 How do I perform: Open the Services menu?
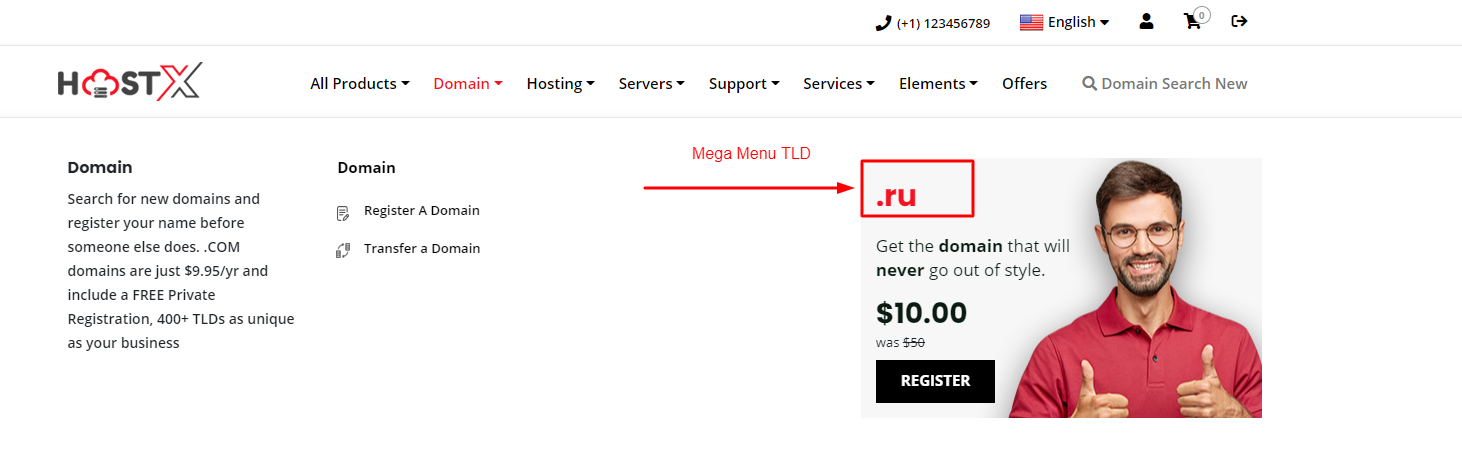pyautogui.click(x=838, y=84)
